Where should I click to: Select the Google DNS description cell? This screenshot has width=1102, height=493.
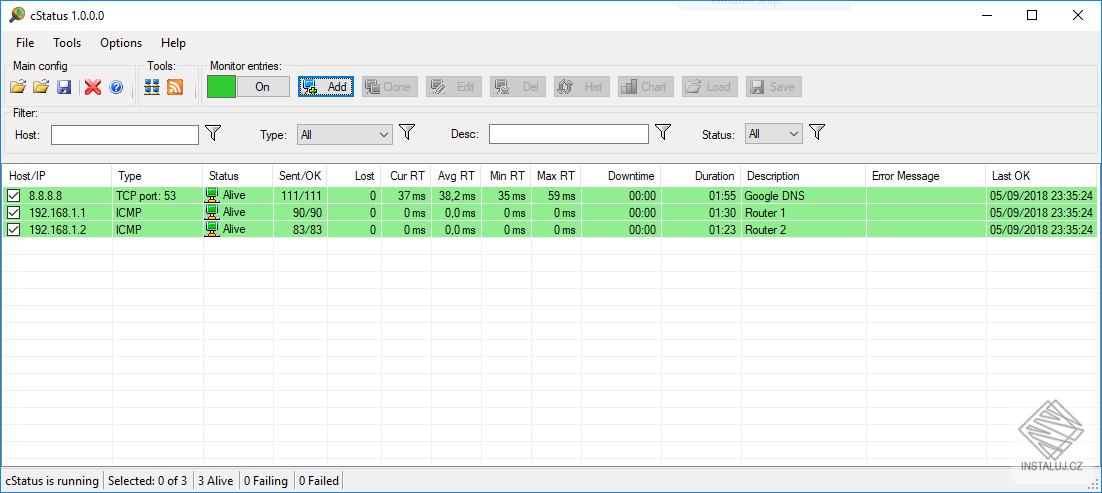pyautogui.click(x=803, y=196)
